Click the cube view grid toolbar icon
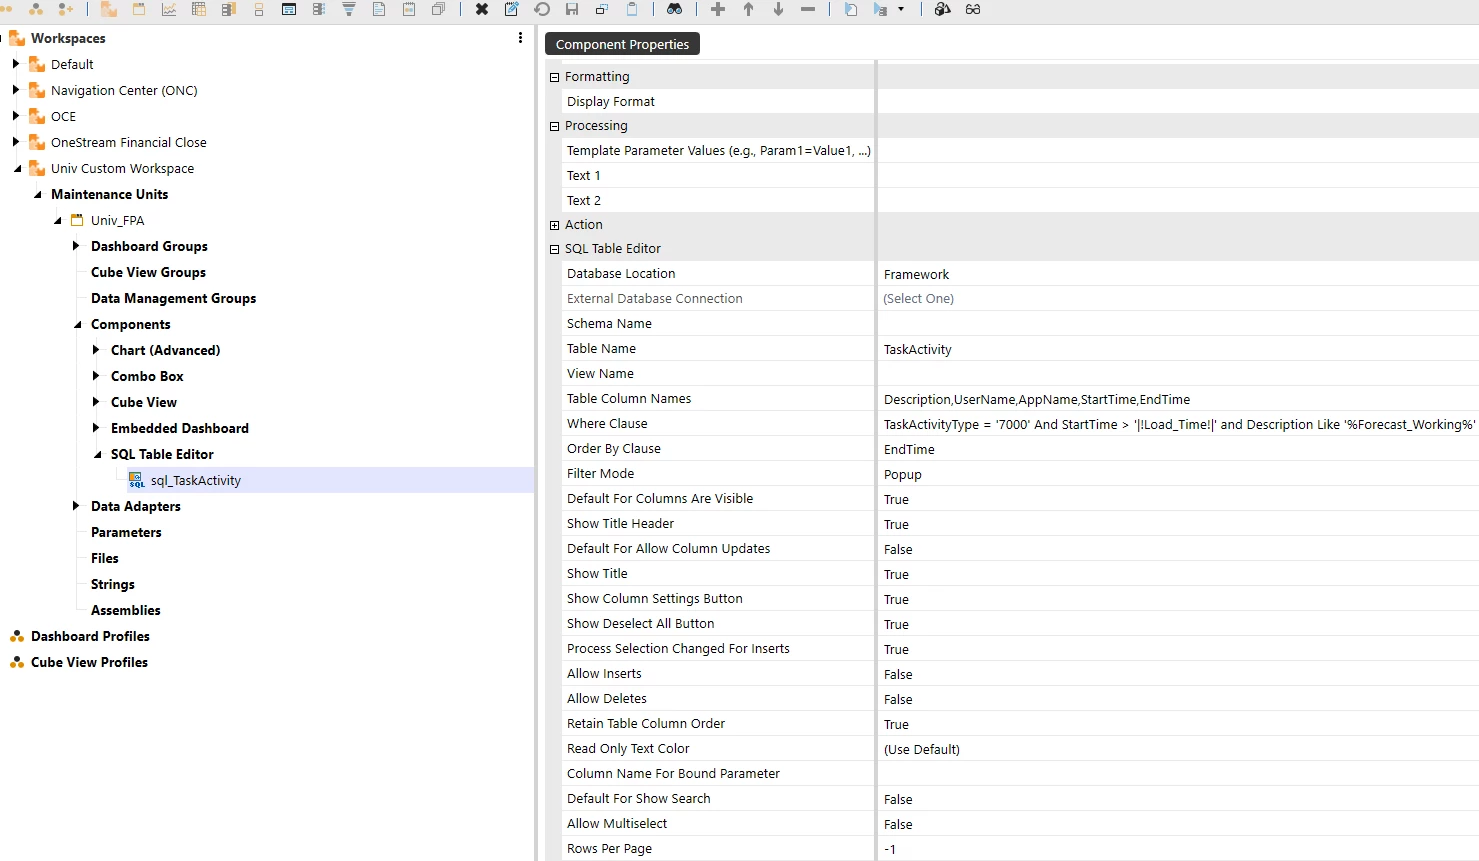1479x861 pixels. pyautogui.click(x=199, y=9)
